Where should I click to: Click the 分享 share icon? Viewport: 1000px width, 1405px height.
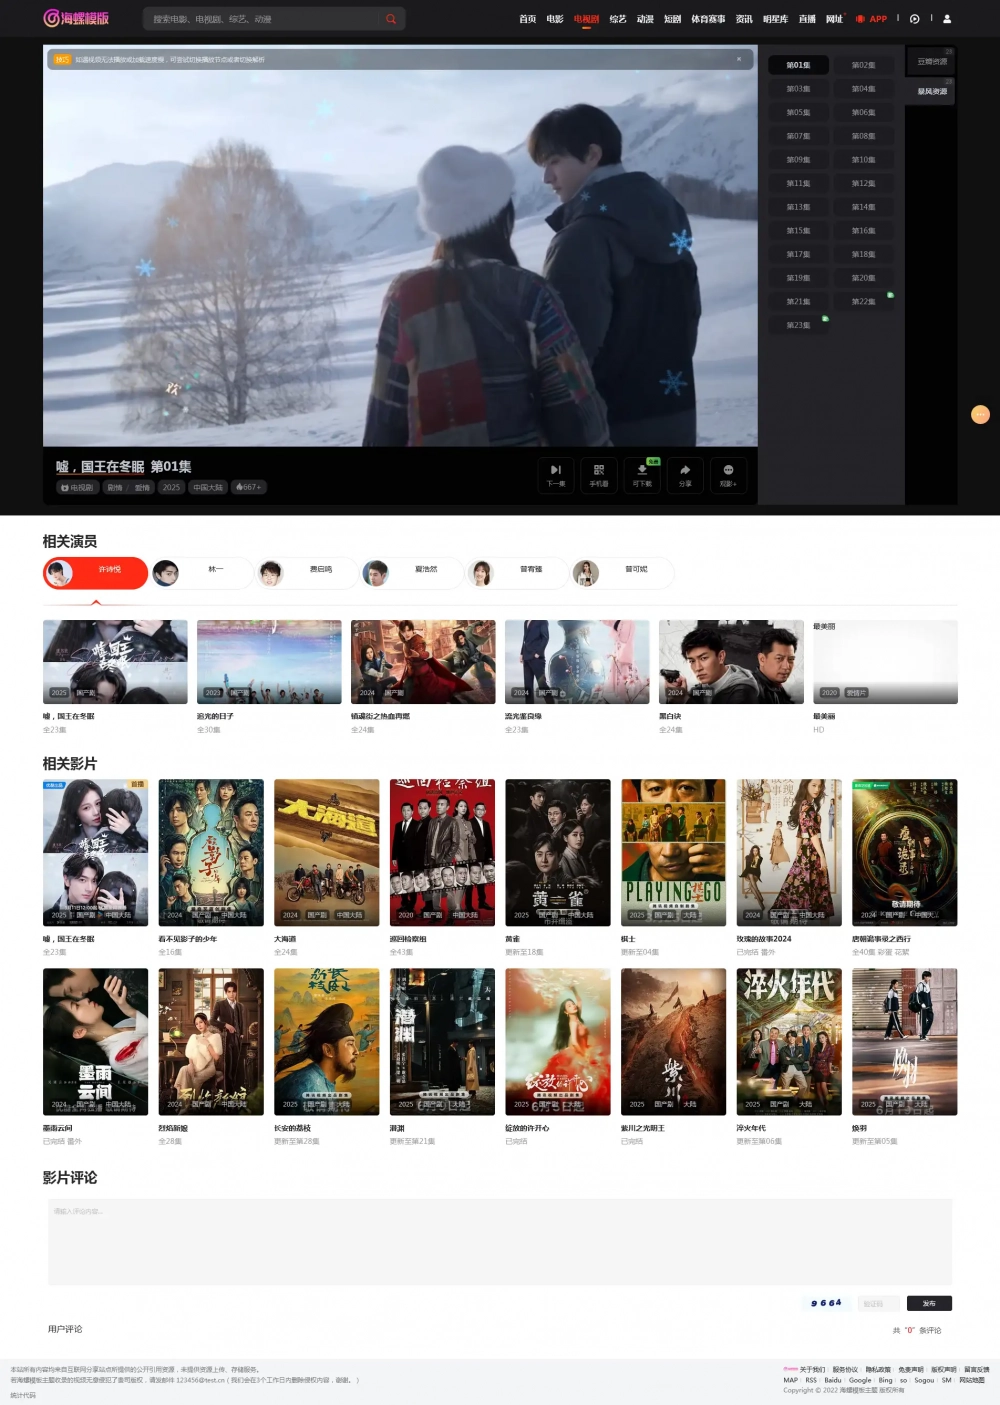coord(685,474)
